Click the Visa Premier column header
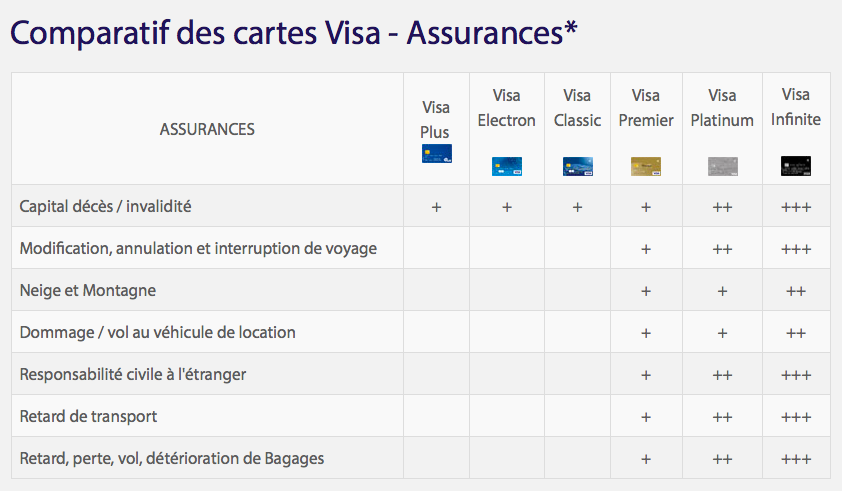The height and width of the screenshot is (491, 842). click(646, 108)
